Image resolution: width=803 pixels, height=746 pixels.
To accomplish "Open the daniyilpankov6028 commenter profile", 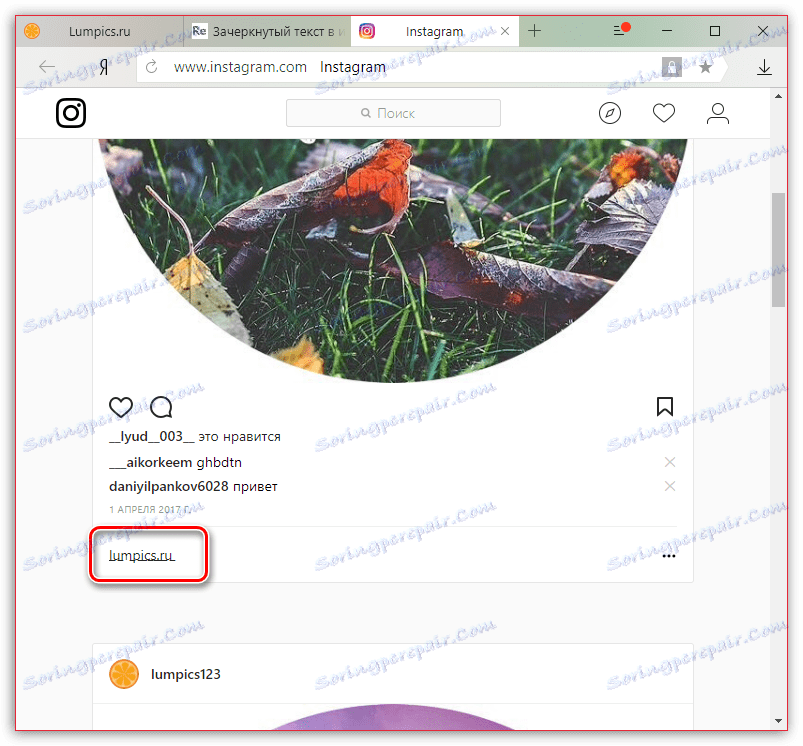I will click(x=168, y=486).
